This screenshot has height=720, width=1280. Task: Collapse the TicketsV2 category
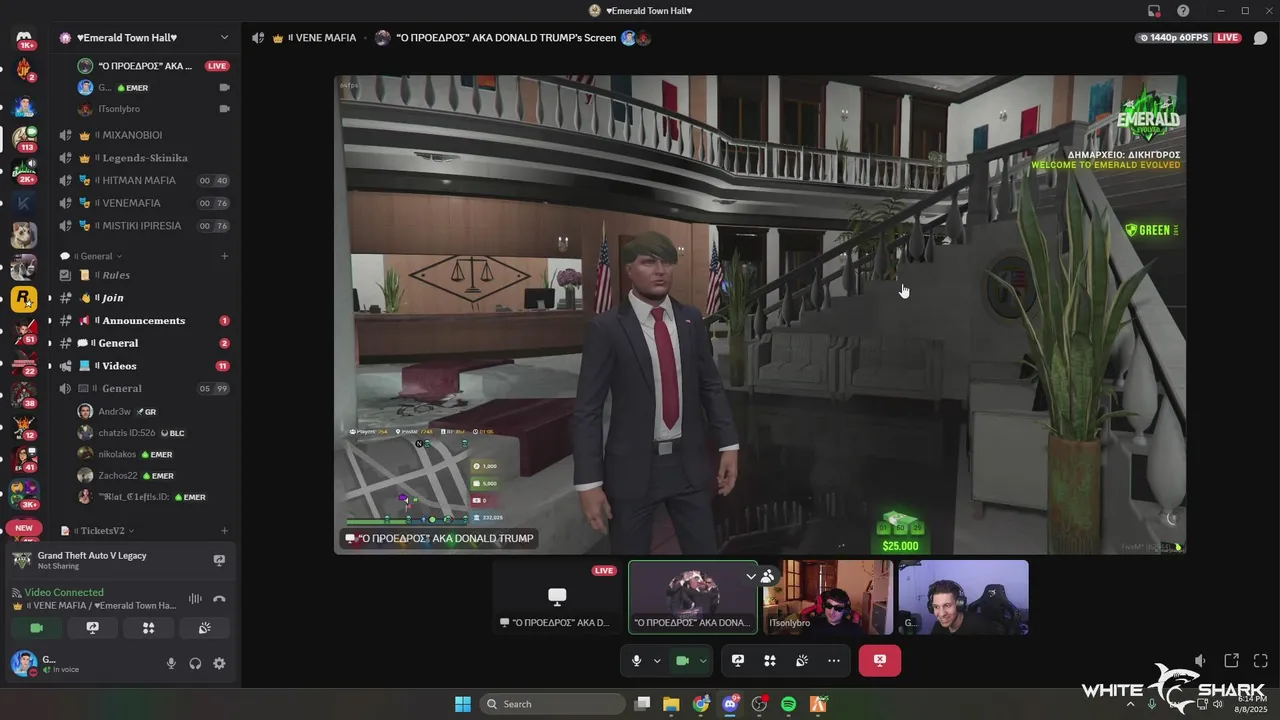pyautogui.click(x=104, y=531)
